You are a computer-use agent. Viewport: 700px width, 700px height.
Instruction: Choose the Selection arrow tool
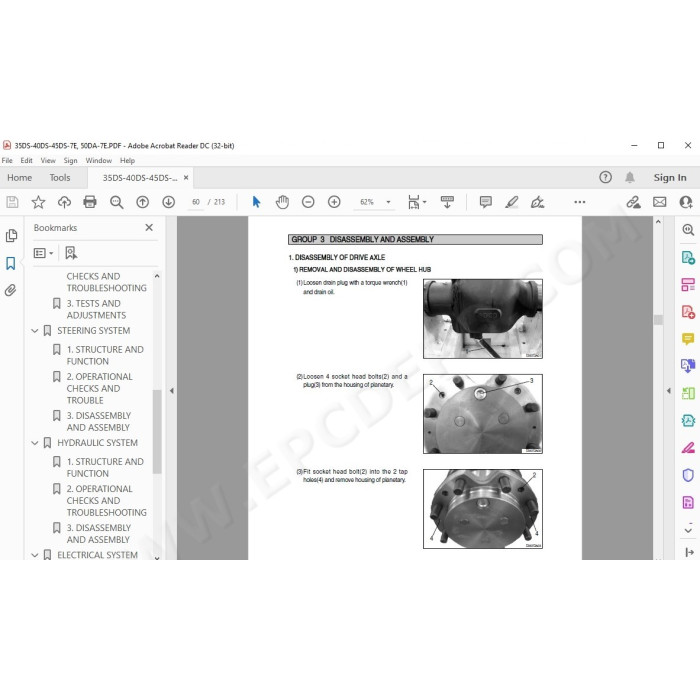click(x=256, y=202)
